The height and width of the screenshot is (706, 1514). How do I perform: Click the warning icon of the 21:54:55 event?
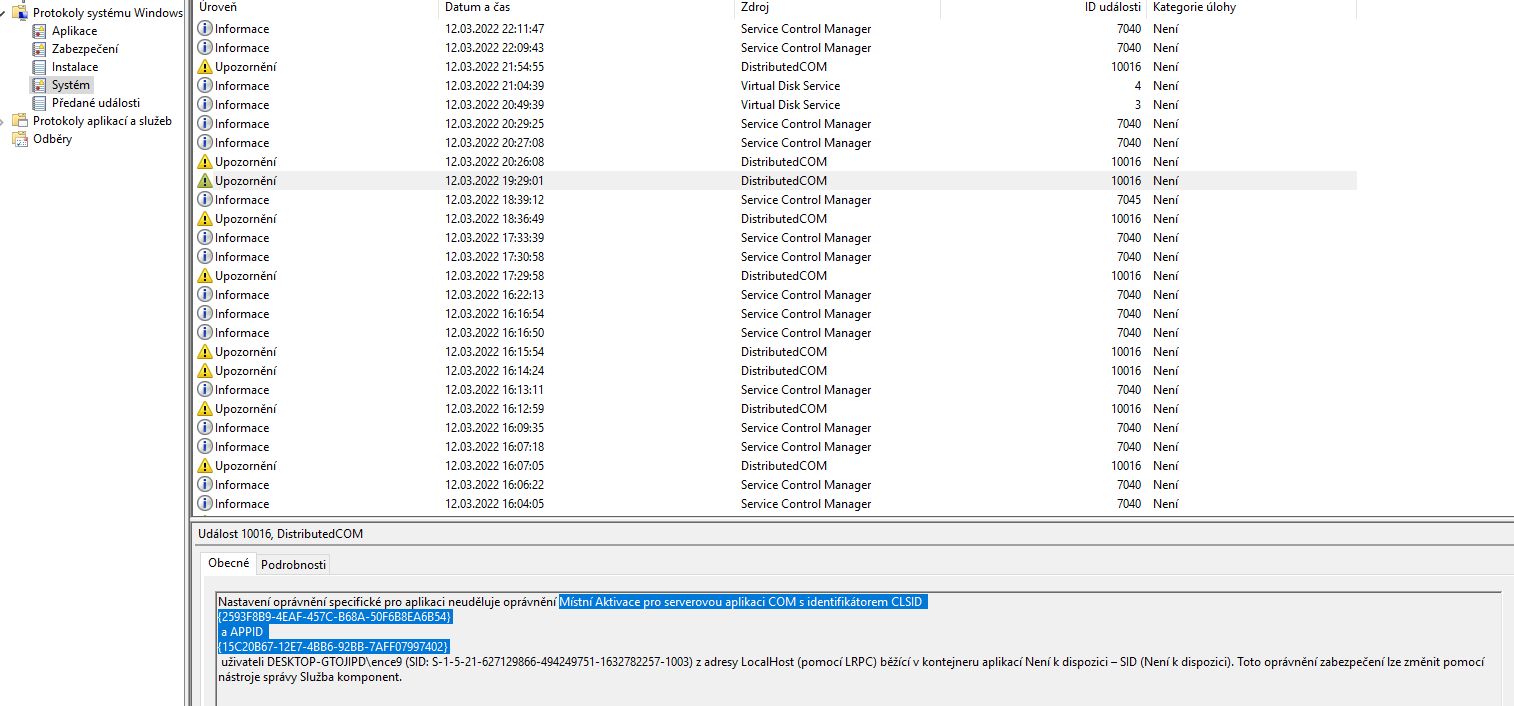click(x=205, y=67)
